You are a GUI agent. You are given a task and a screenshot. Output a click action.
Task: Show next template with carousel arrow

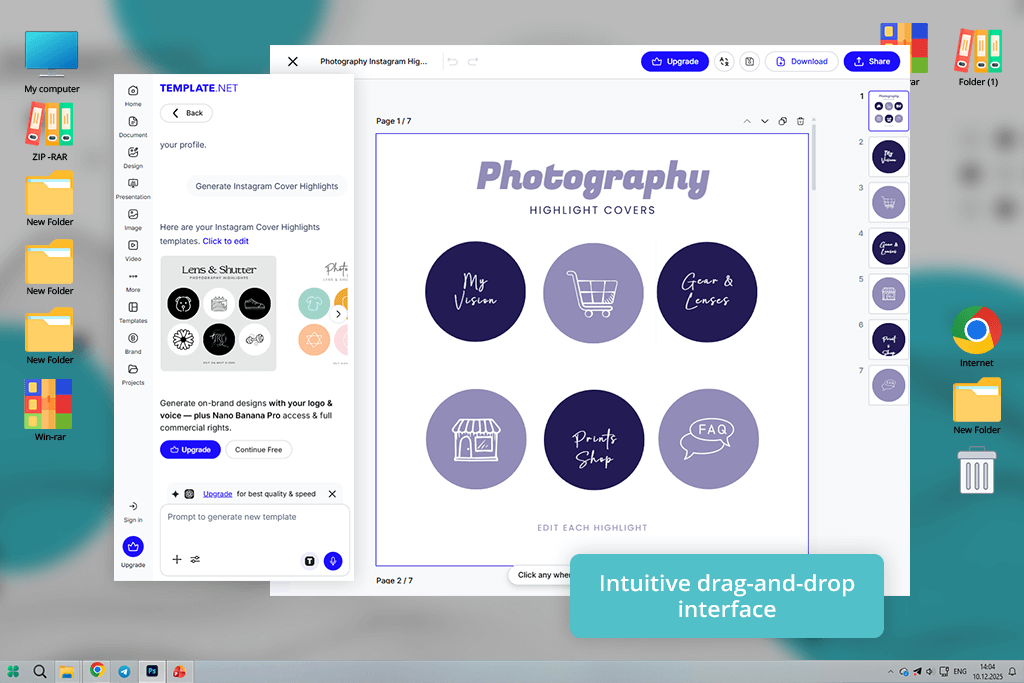[x=338, y=314]
